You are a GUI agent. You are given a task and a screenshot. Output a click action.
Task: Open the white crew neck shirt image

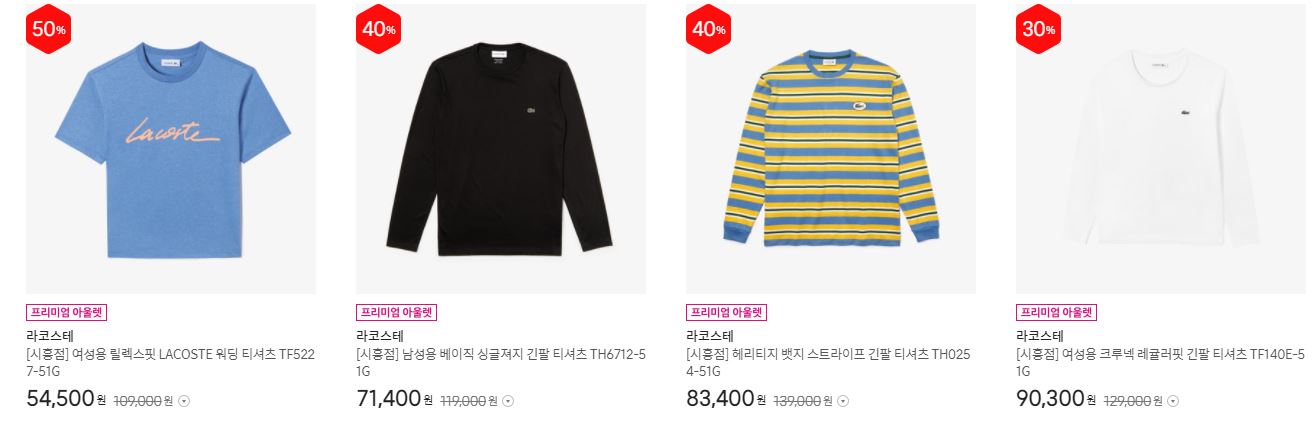(1161, 149)
